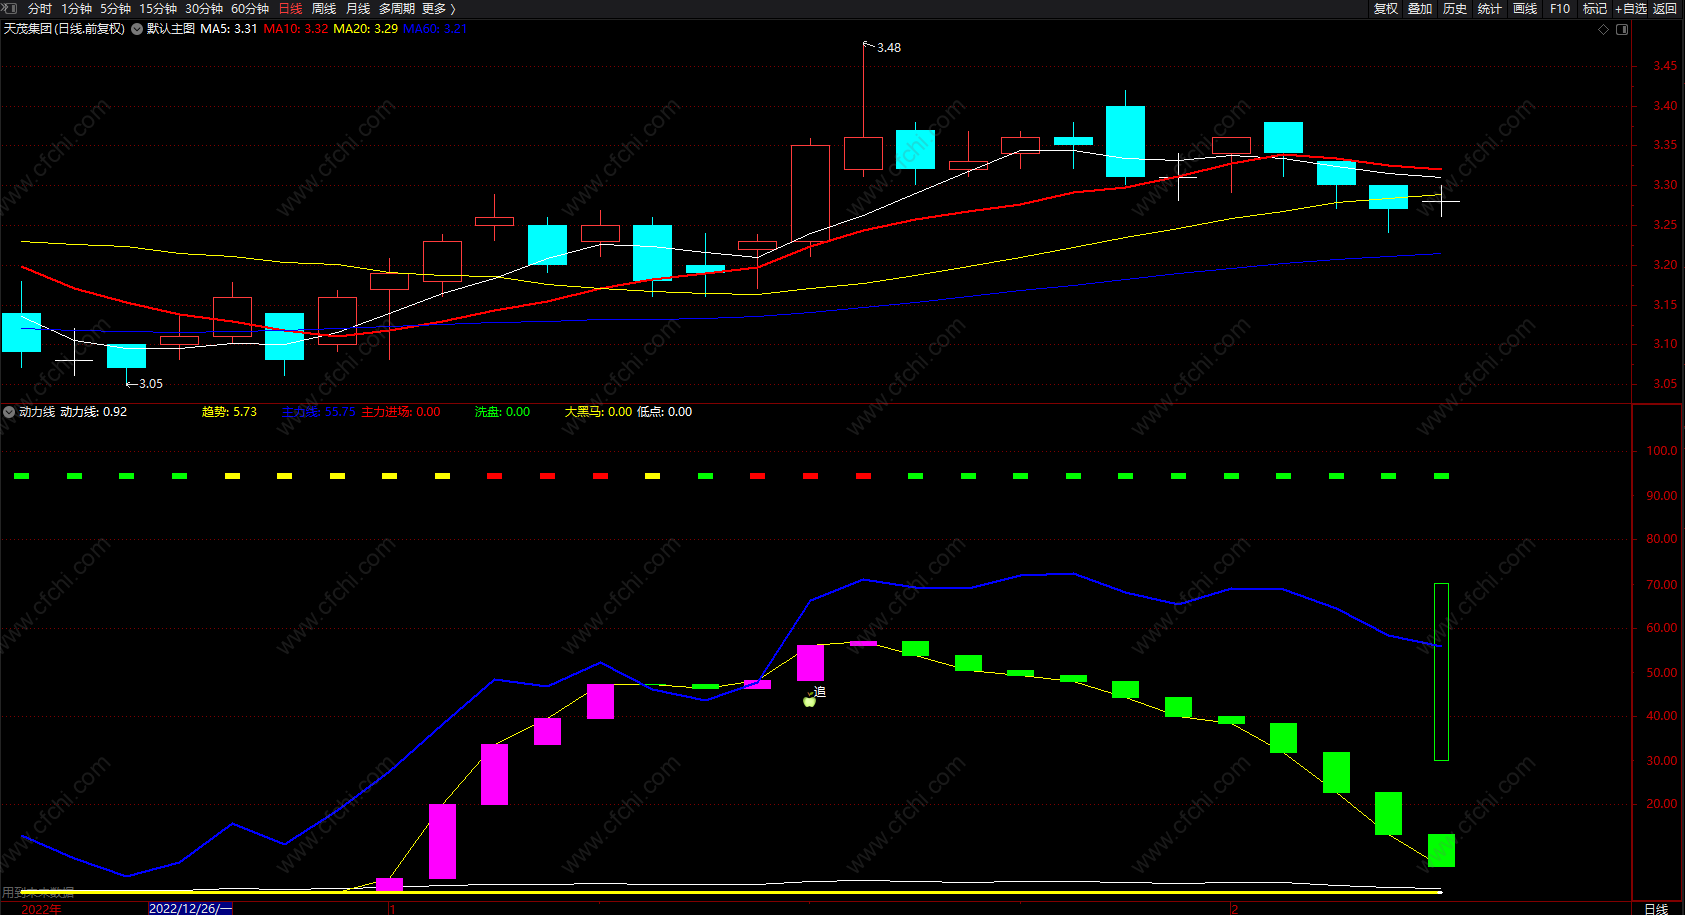
Task: Switch to the 月线 monthly chart
Action: point(358,9)
